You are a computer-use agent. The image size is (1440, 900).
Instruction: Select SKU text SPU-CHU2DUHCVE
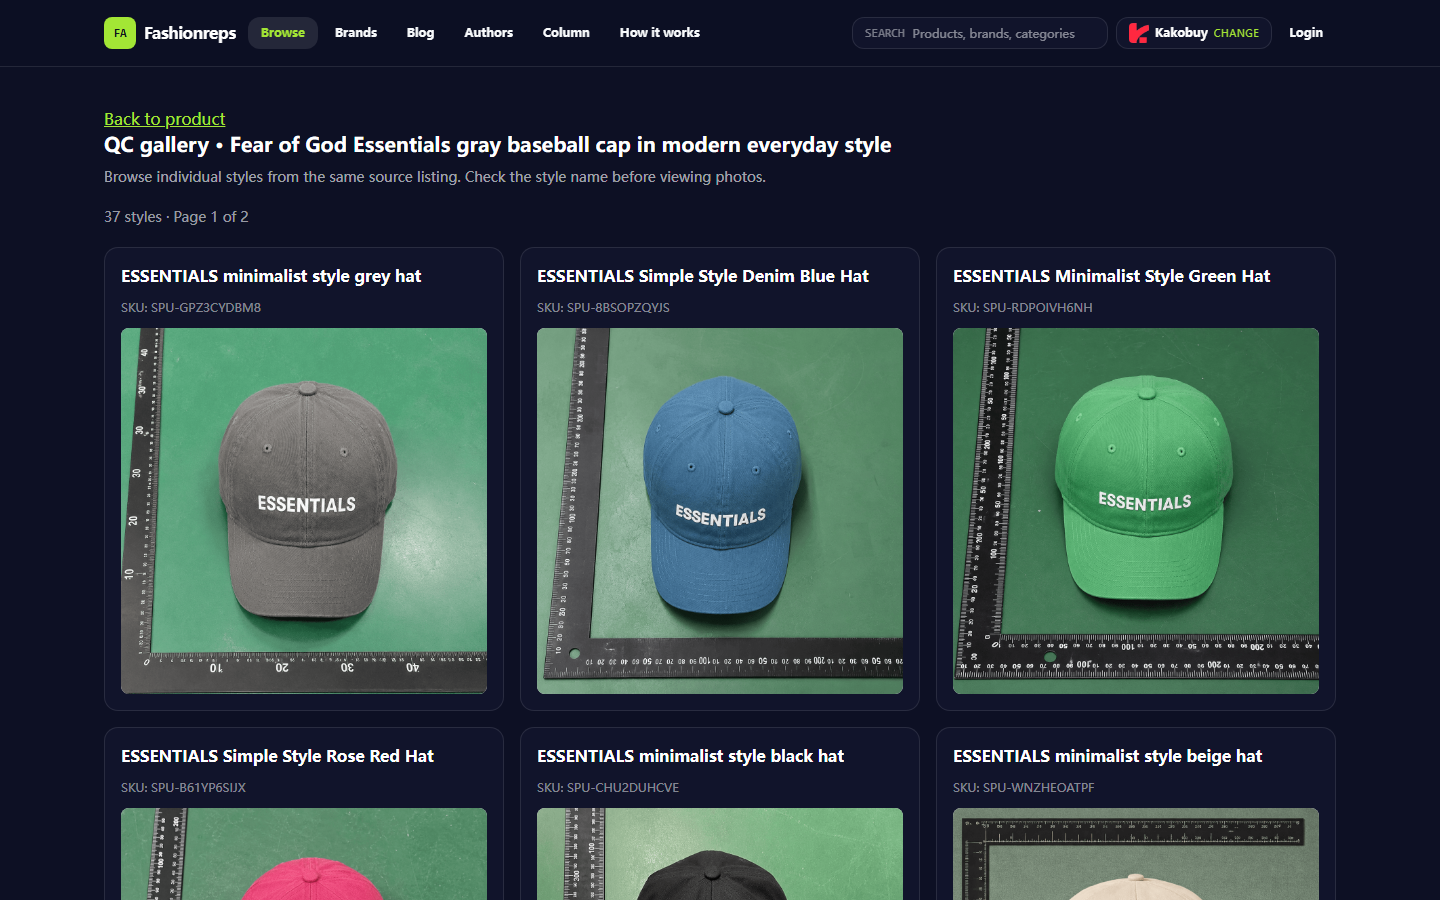point(623,788)
